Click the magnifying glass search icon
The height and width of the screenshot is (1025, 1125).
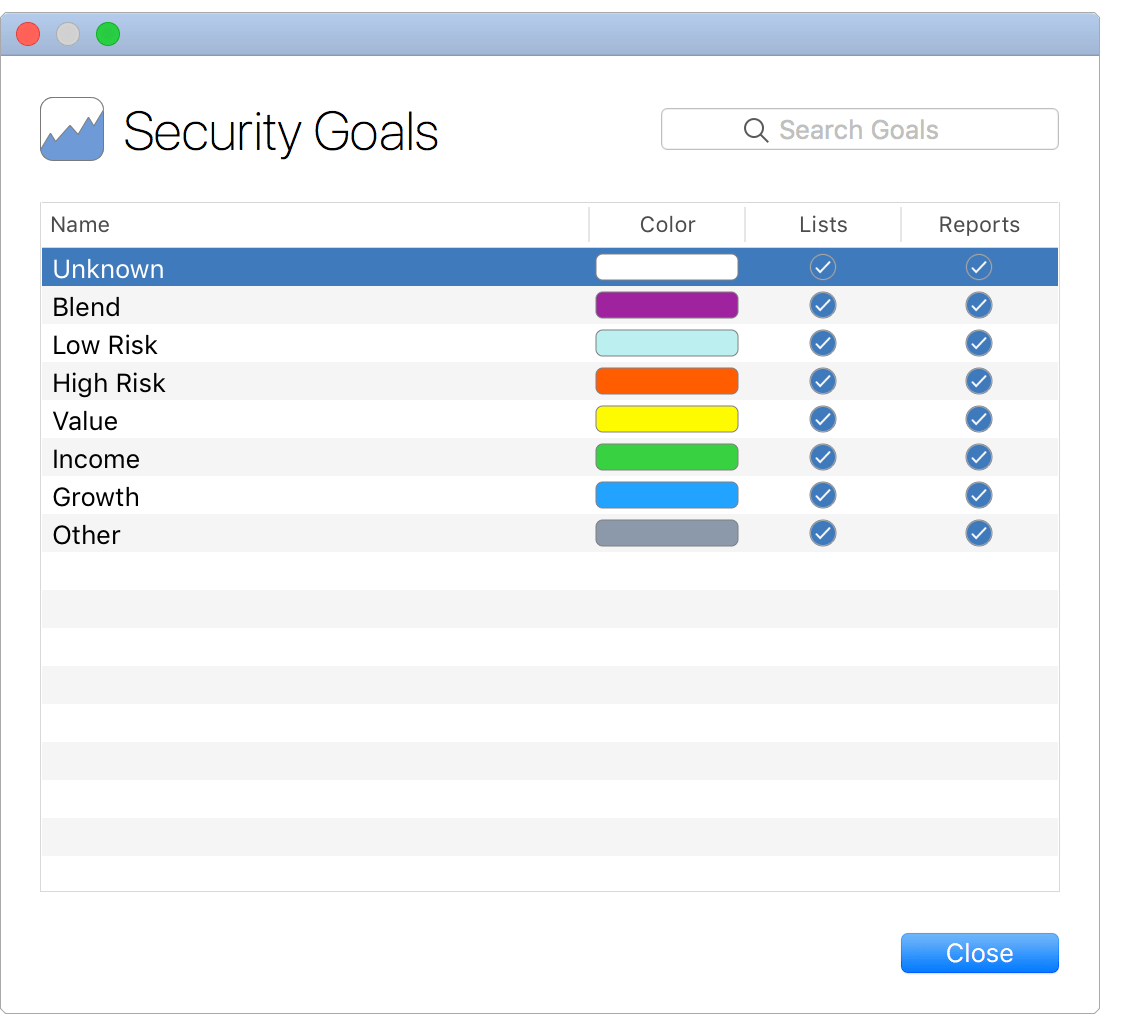(756, 130)
